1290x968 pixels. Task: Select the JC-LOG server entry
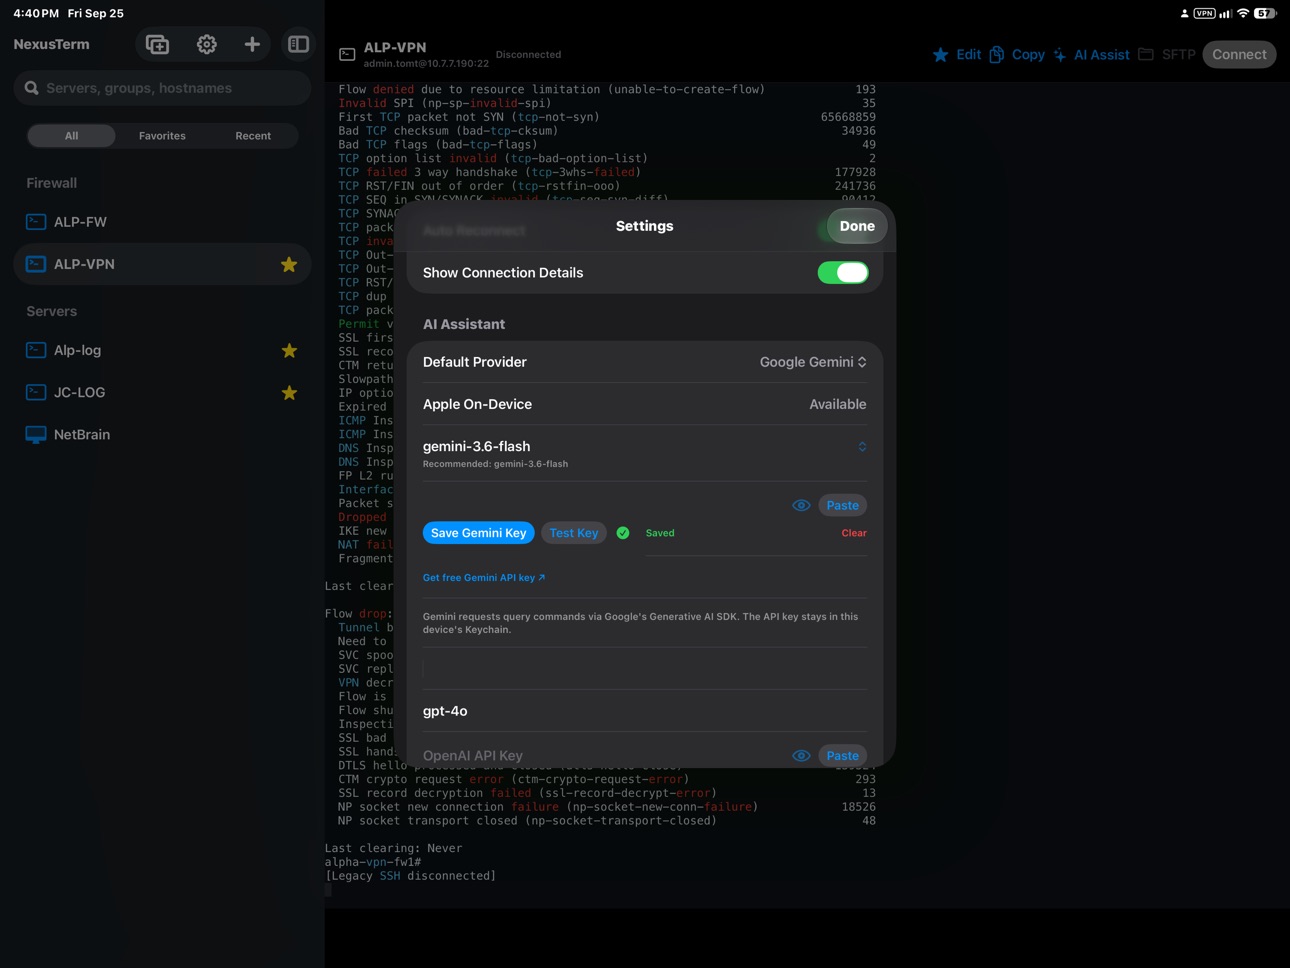coord(162,393)
